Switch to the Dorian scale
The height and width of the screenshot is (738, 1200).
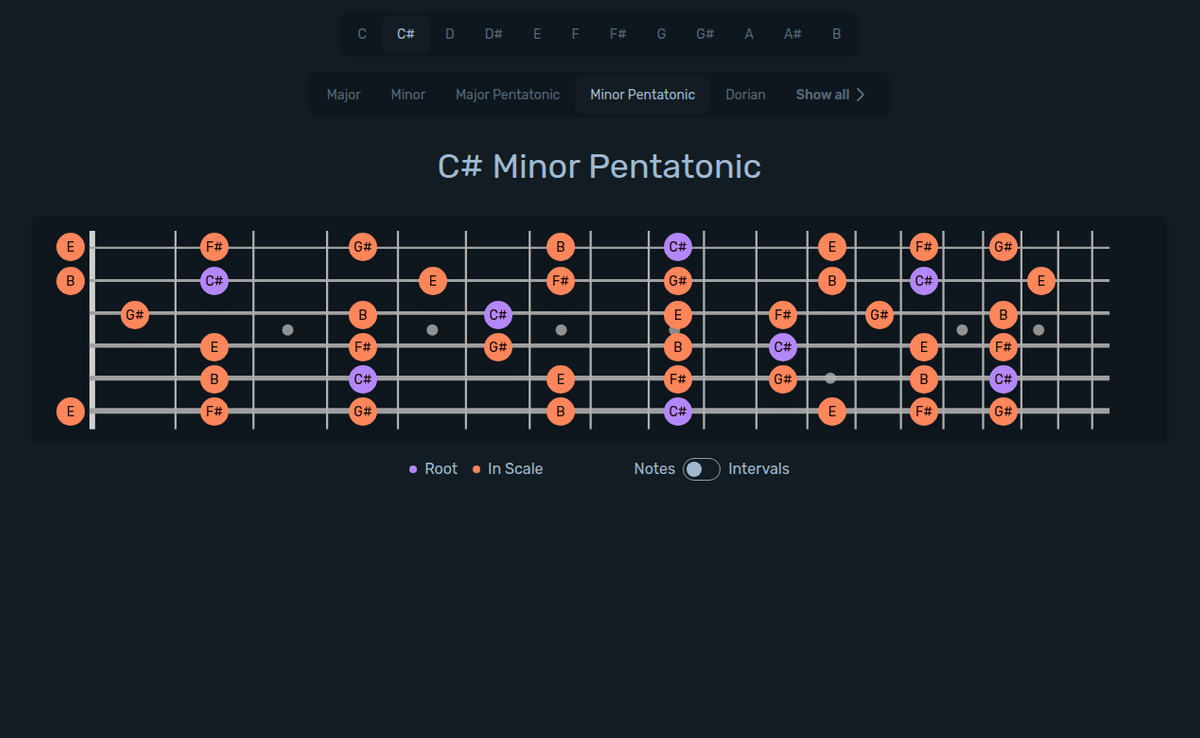coord(746,95)
